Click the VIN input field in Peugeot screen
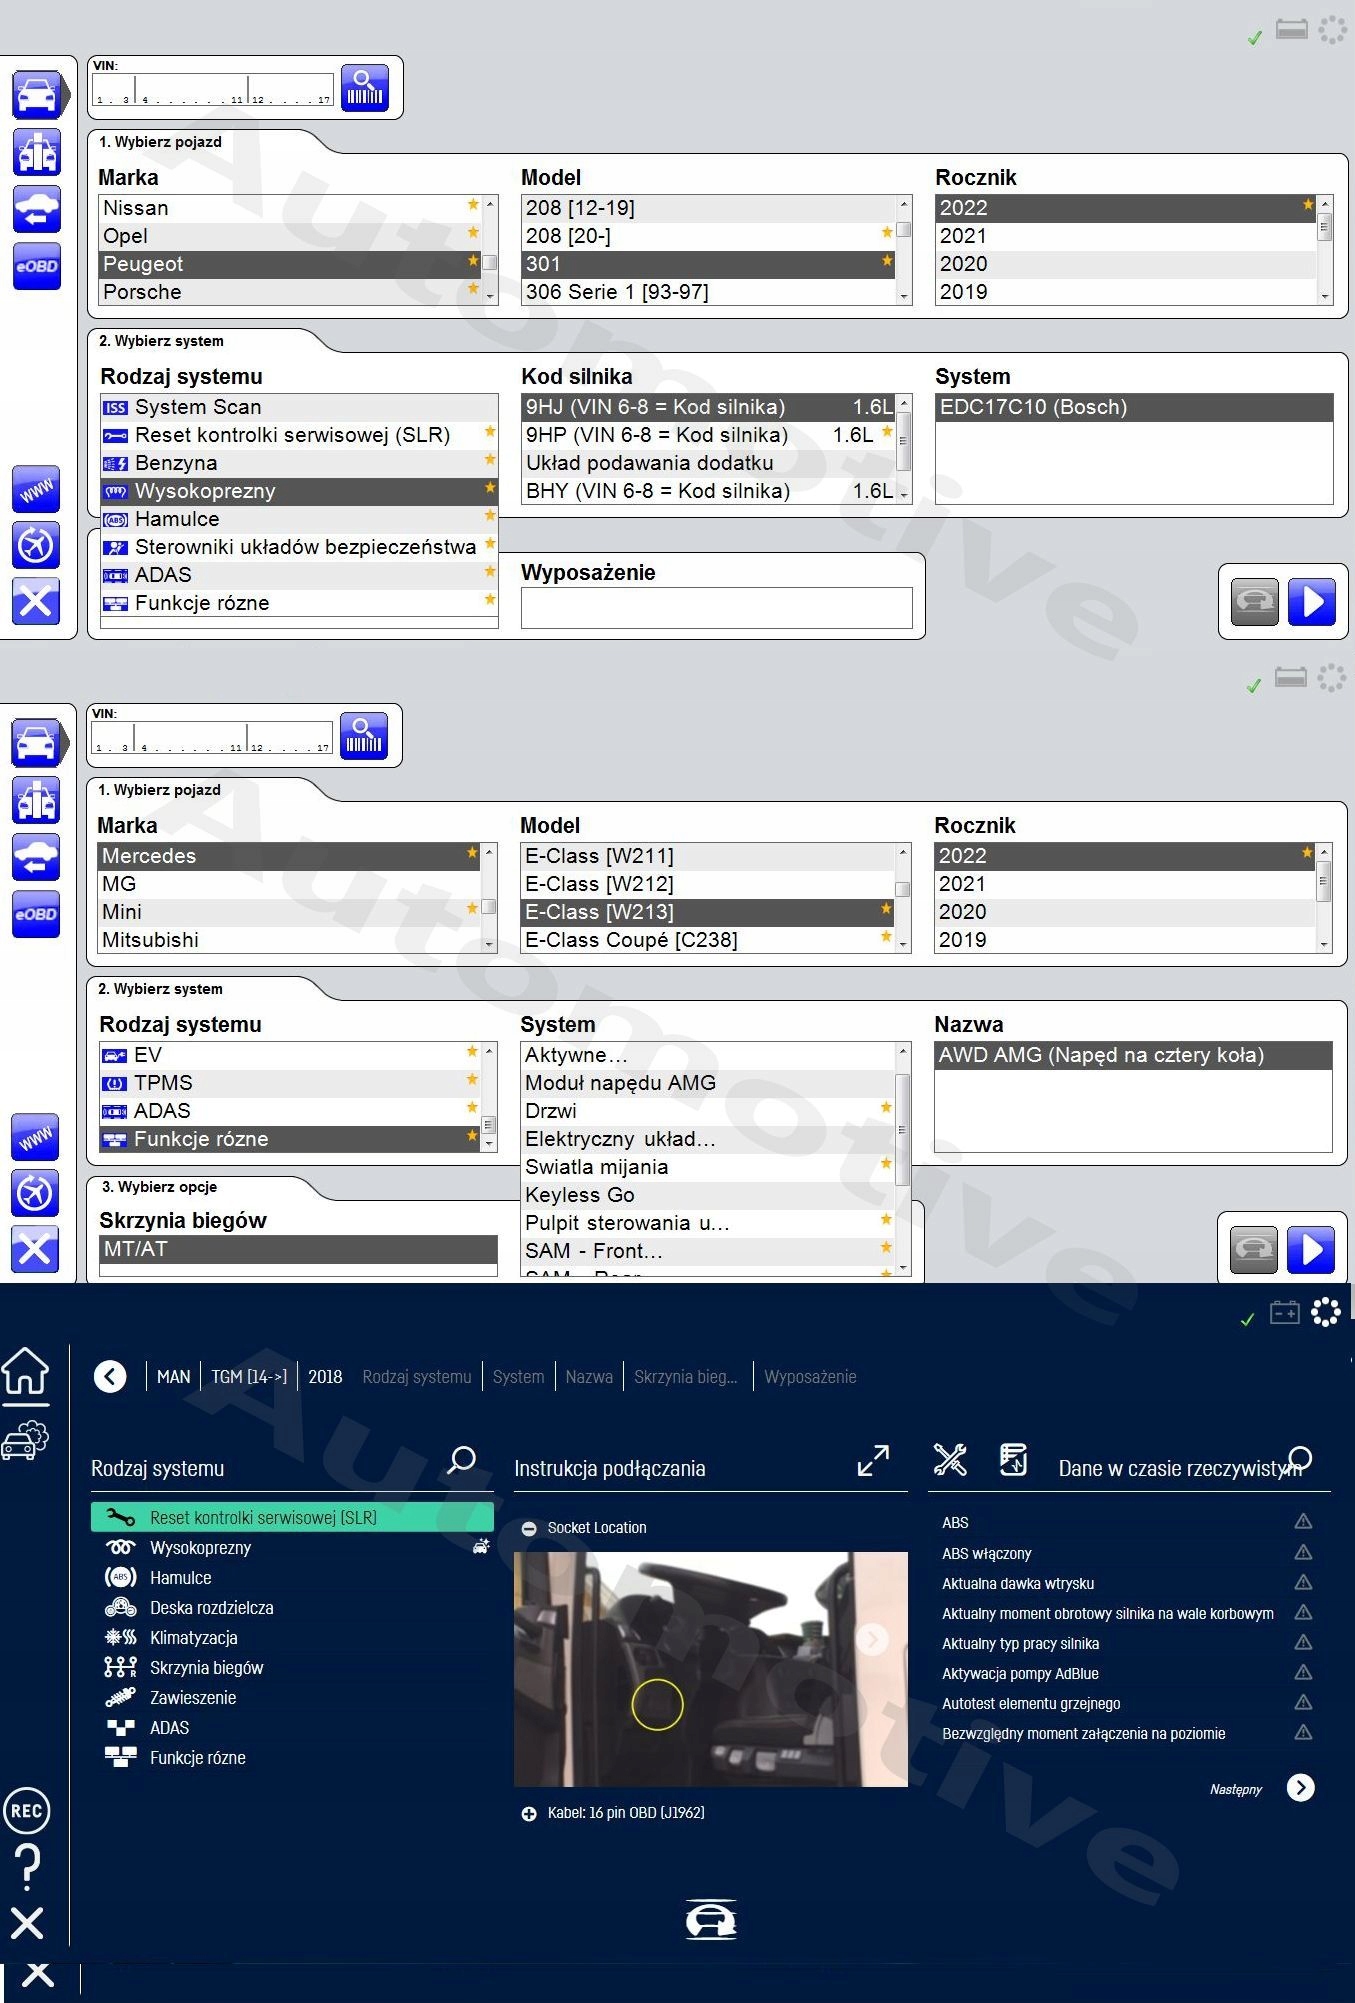 213,88
